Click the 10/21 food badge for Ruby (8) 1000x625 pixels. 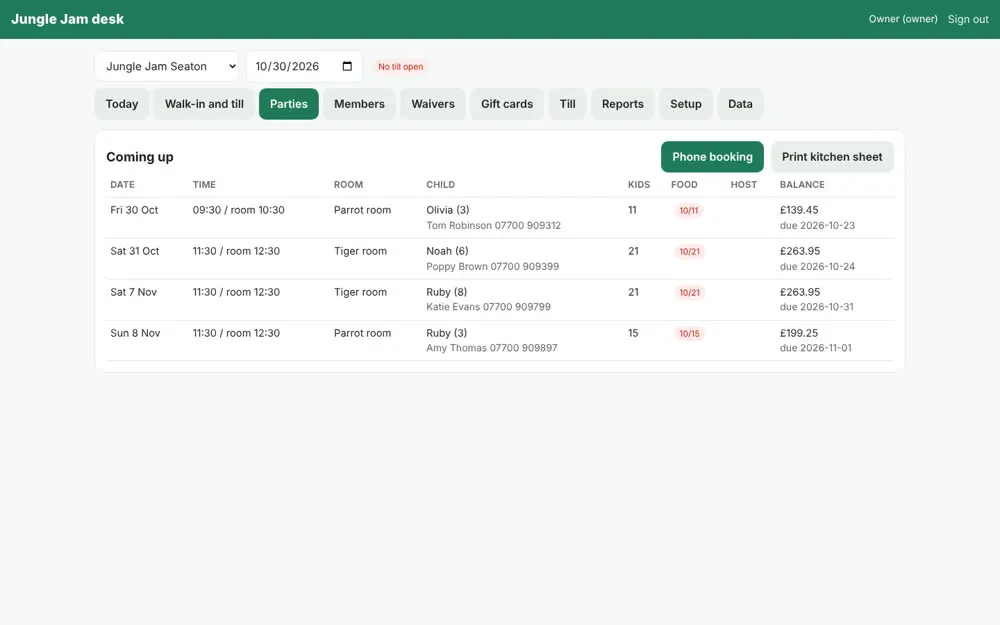point(689,293)
